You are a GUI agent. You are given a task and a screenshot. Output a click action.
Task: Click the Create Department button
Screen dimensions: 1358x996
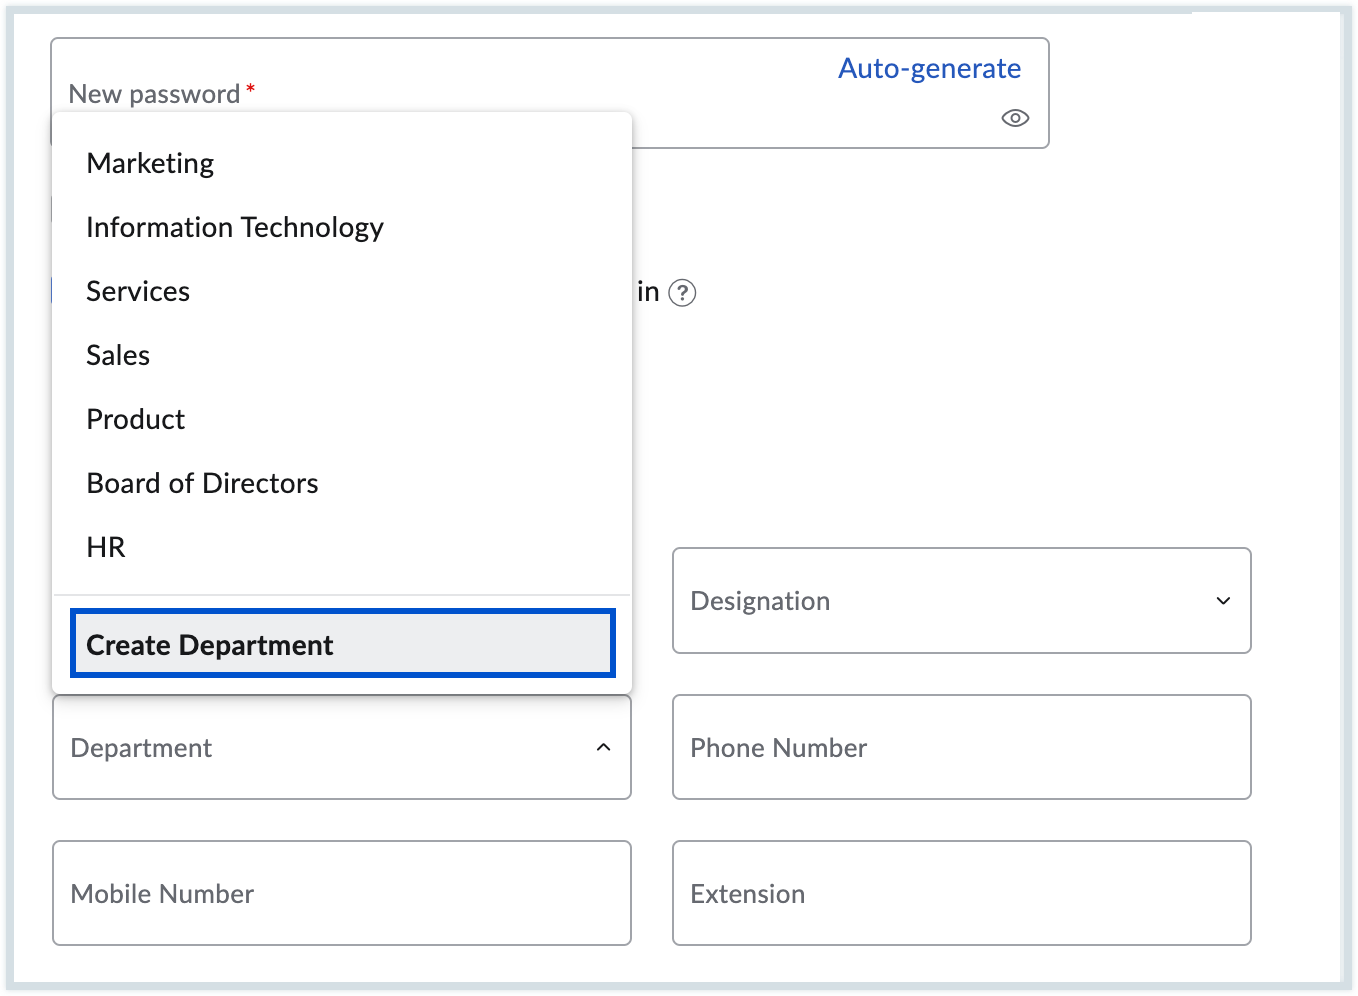coord(342,644)
